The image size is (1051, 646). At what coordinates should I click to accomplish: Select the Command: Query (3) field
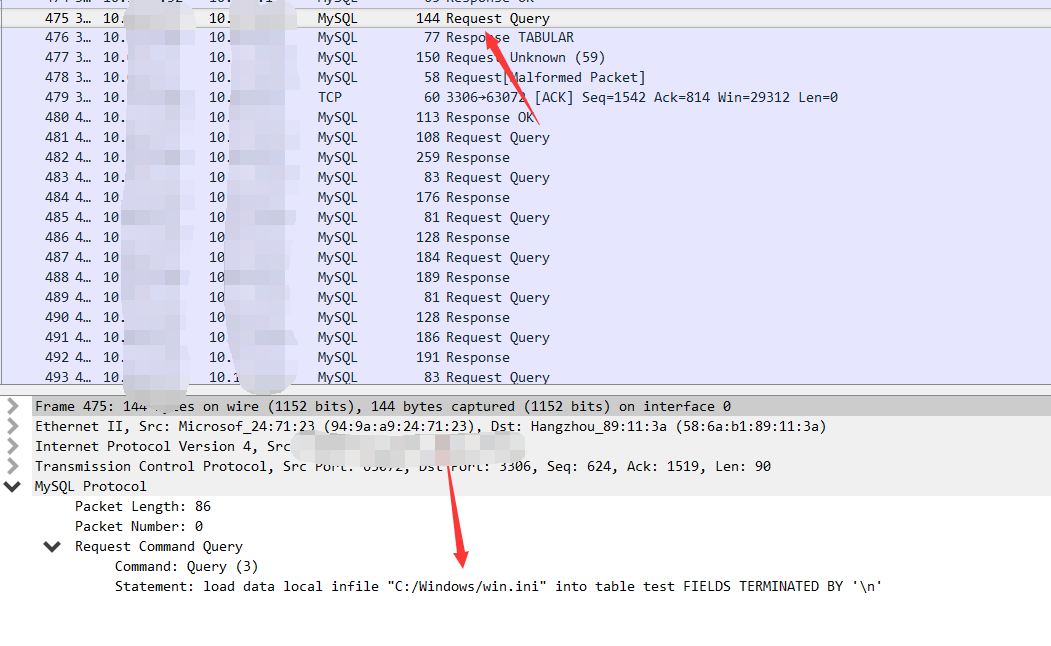tap(186, 567)
